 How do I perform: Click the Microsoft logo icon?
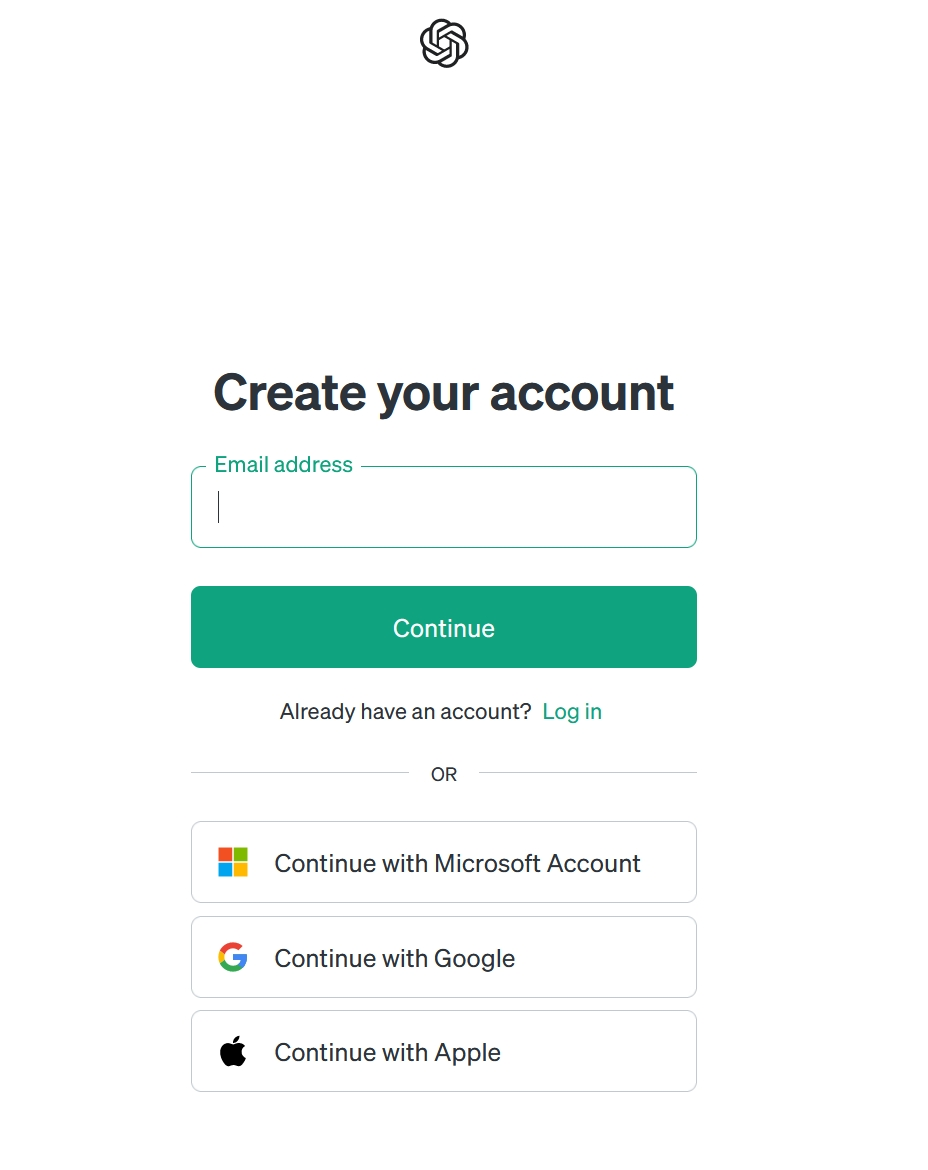233,862
